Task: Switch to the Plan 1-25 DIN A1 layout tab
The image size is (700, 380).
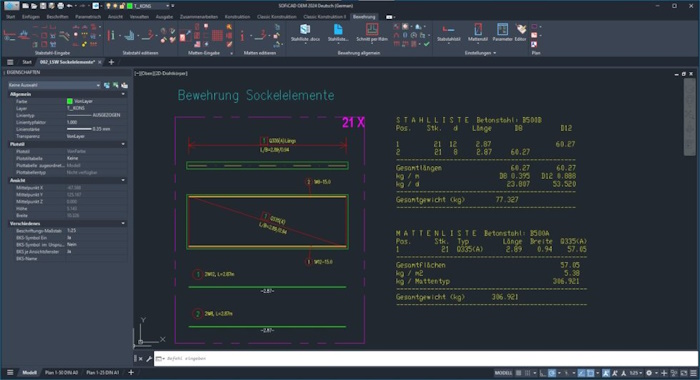Action: [103, 372]
